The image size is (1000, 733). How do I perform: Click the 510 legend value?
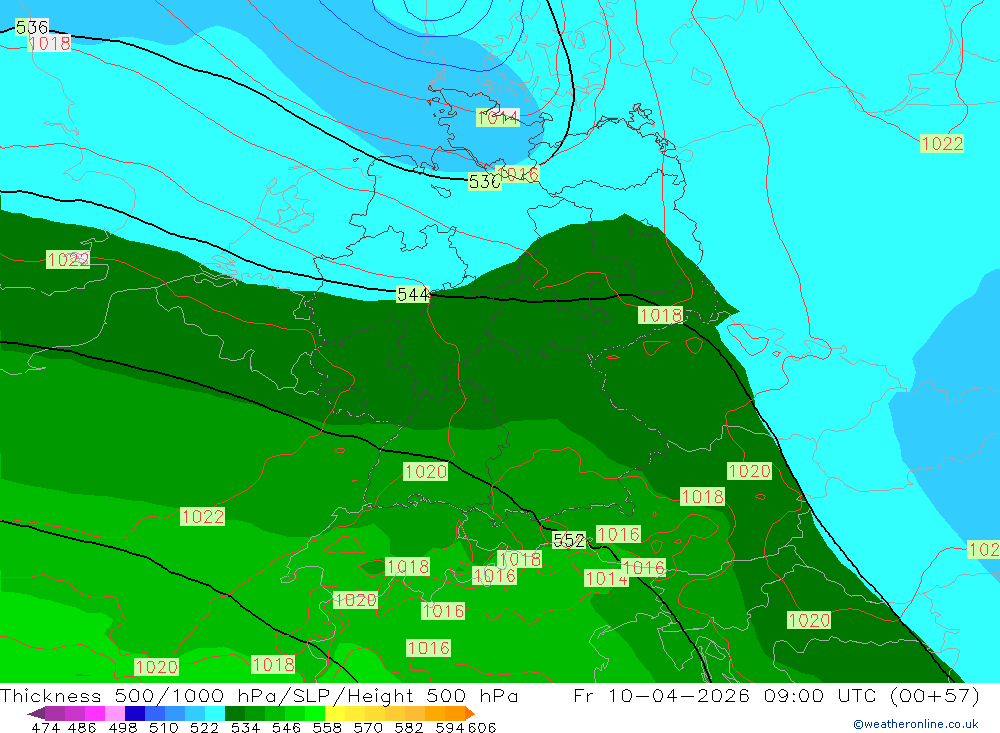coord(163,727)
